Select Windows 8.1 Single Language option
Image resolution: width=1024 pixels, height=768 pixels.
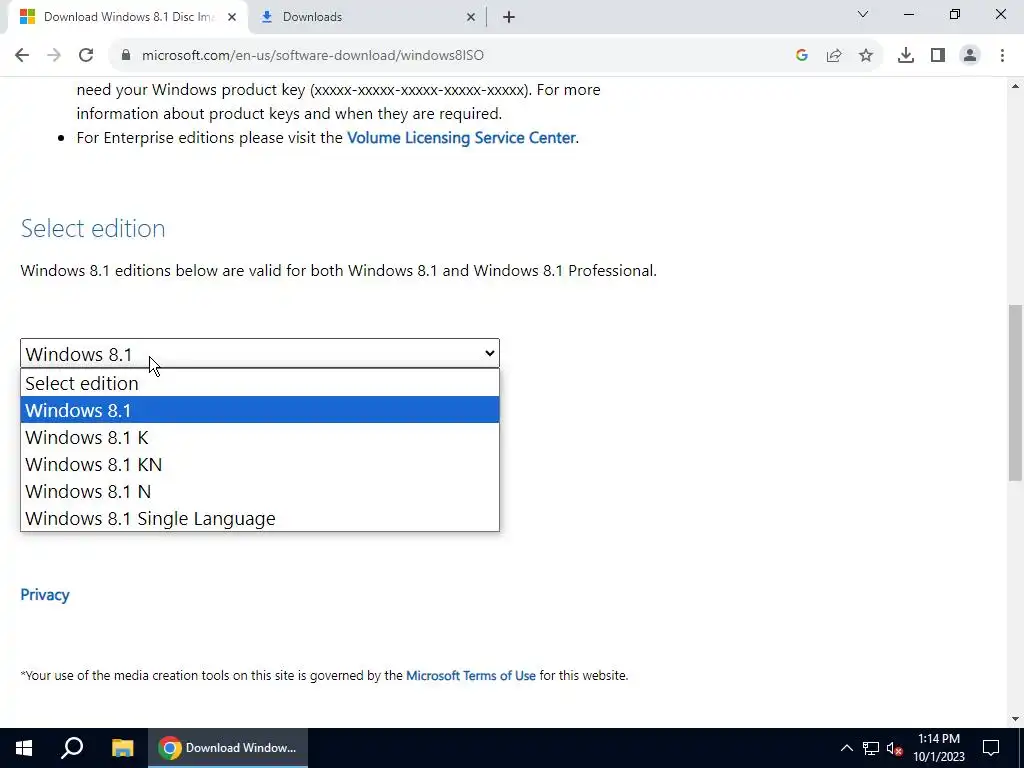coord(260,518)
